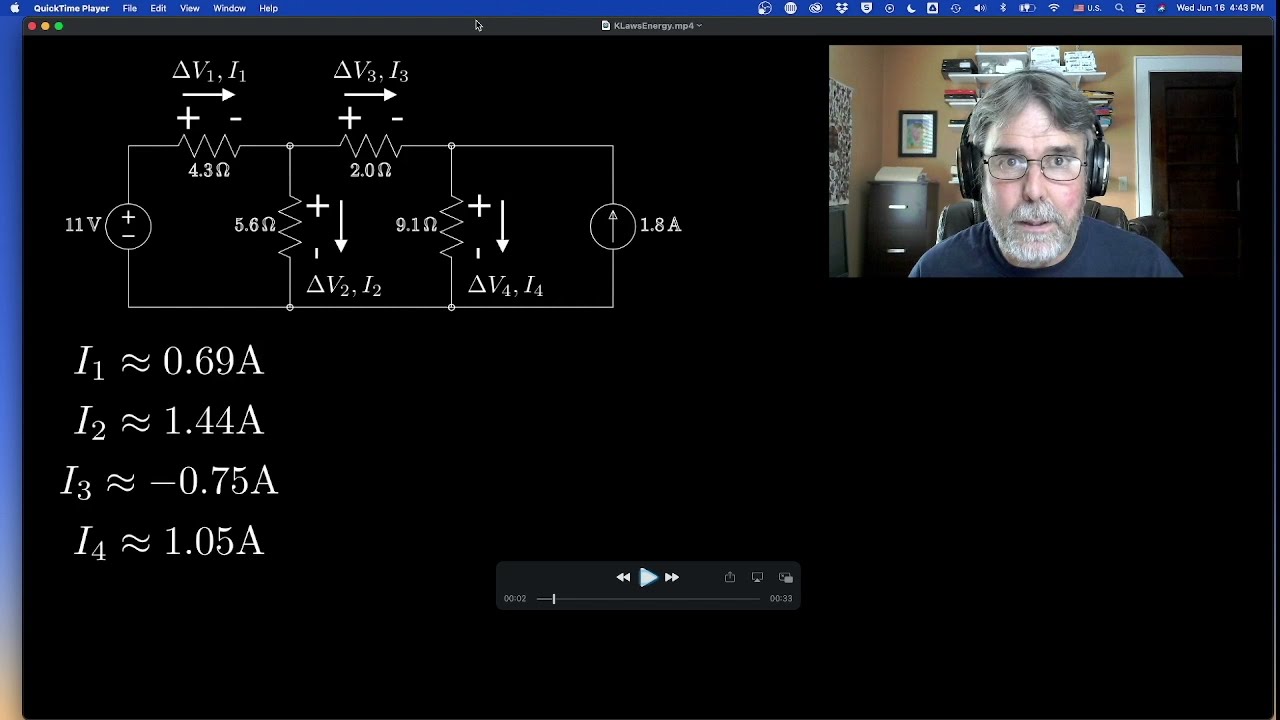Viewport: 1280px width, 720px height.
Task: Click the green full-screen window button
Action: pos(59,26)
